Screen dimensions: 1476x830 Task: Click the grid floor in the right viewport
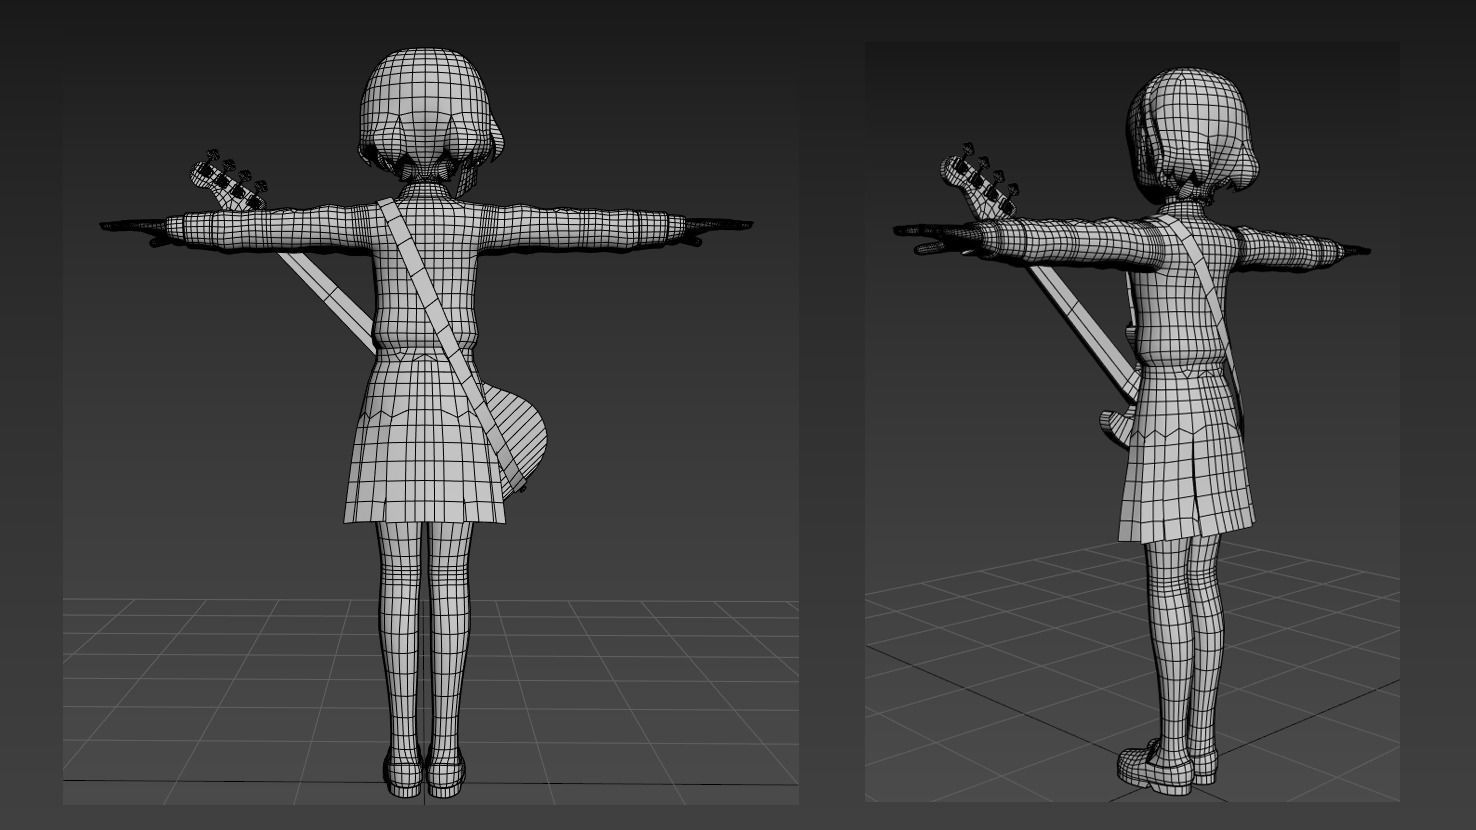tap(1000, 700)
